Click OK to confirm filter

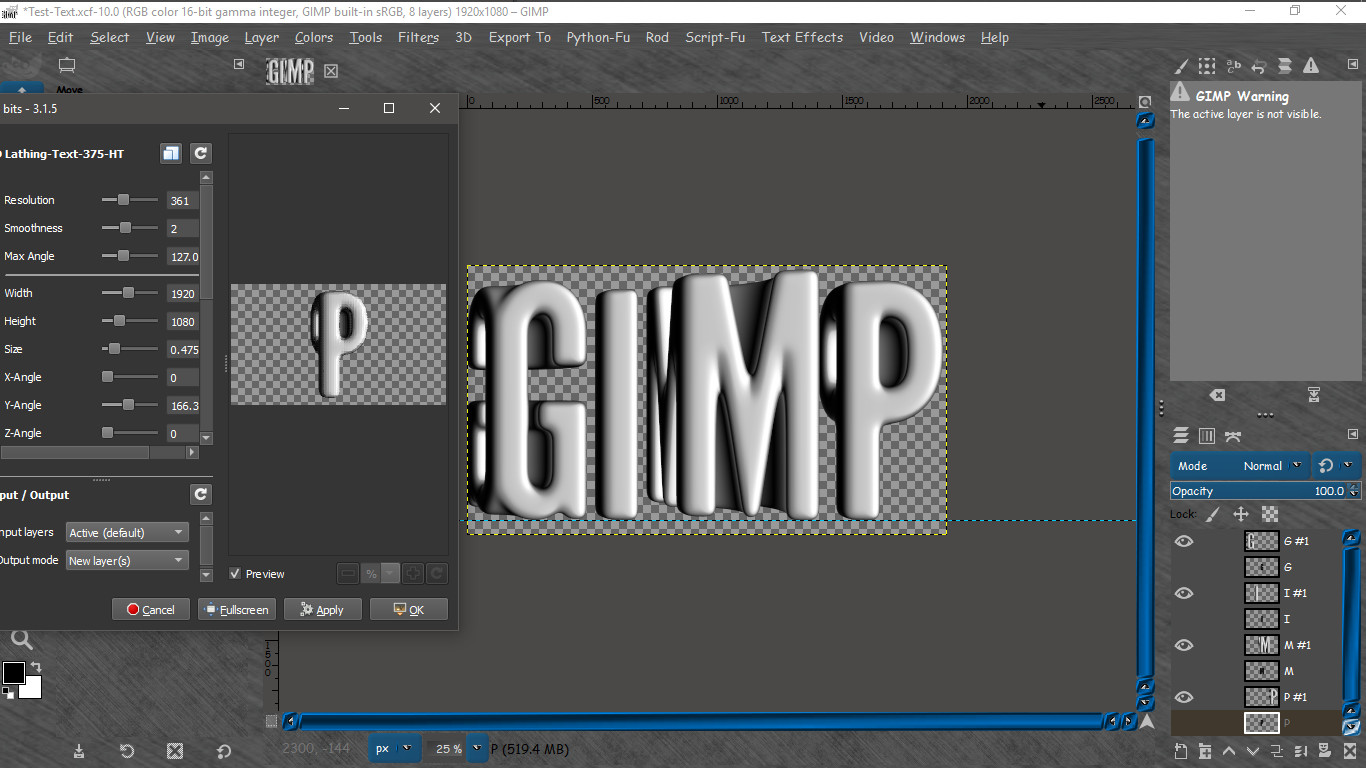[x=409, y=609]
